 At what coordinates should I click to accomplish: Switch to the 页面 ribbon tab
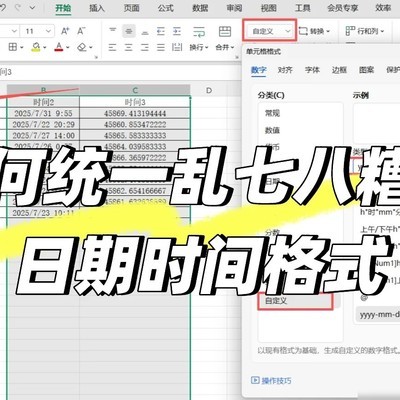tap(131, 8)
